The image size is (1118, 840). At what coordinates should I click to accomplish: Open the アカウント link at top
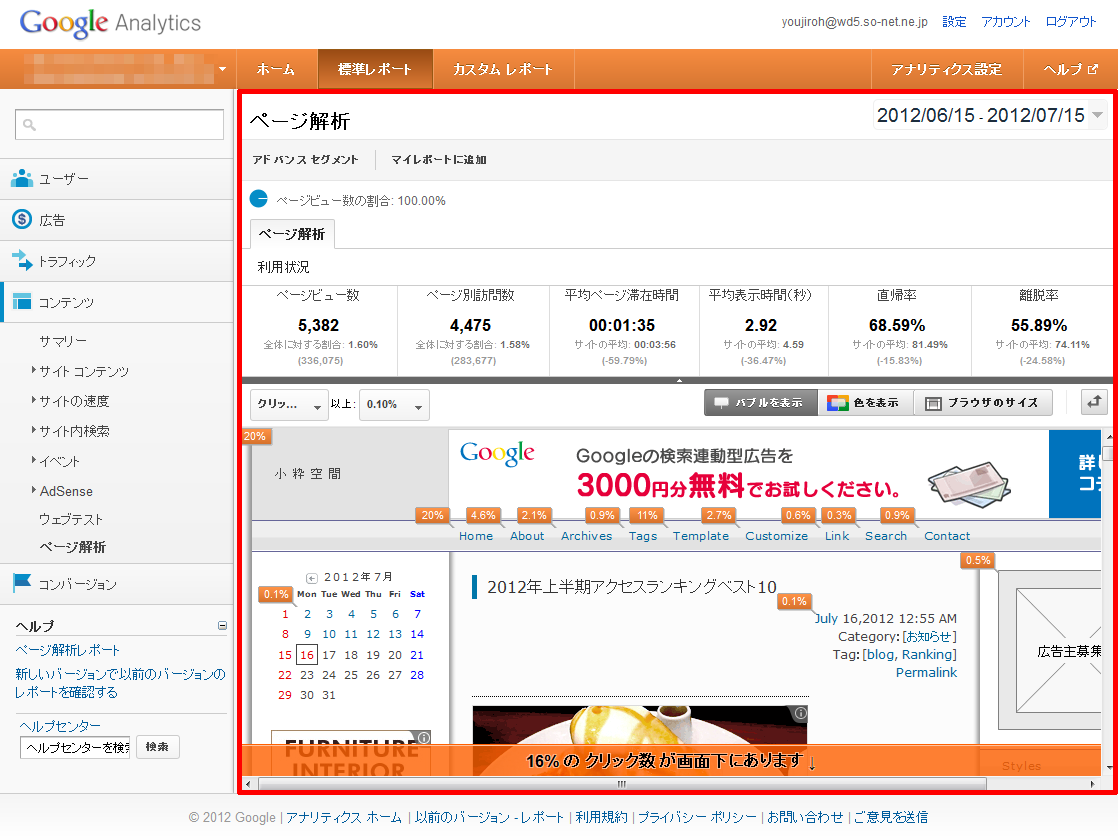click(1005, 21)
